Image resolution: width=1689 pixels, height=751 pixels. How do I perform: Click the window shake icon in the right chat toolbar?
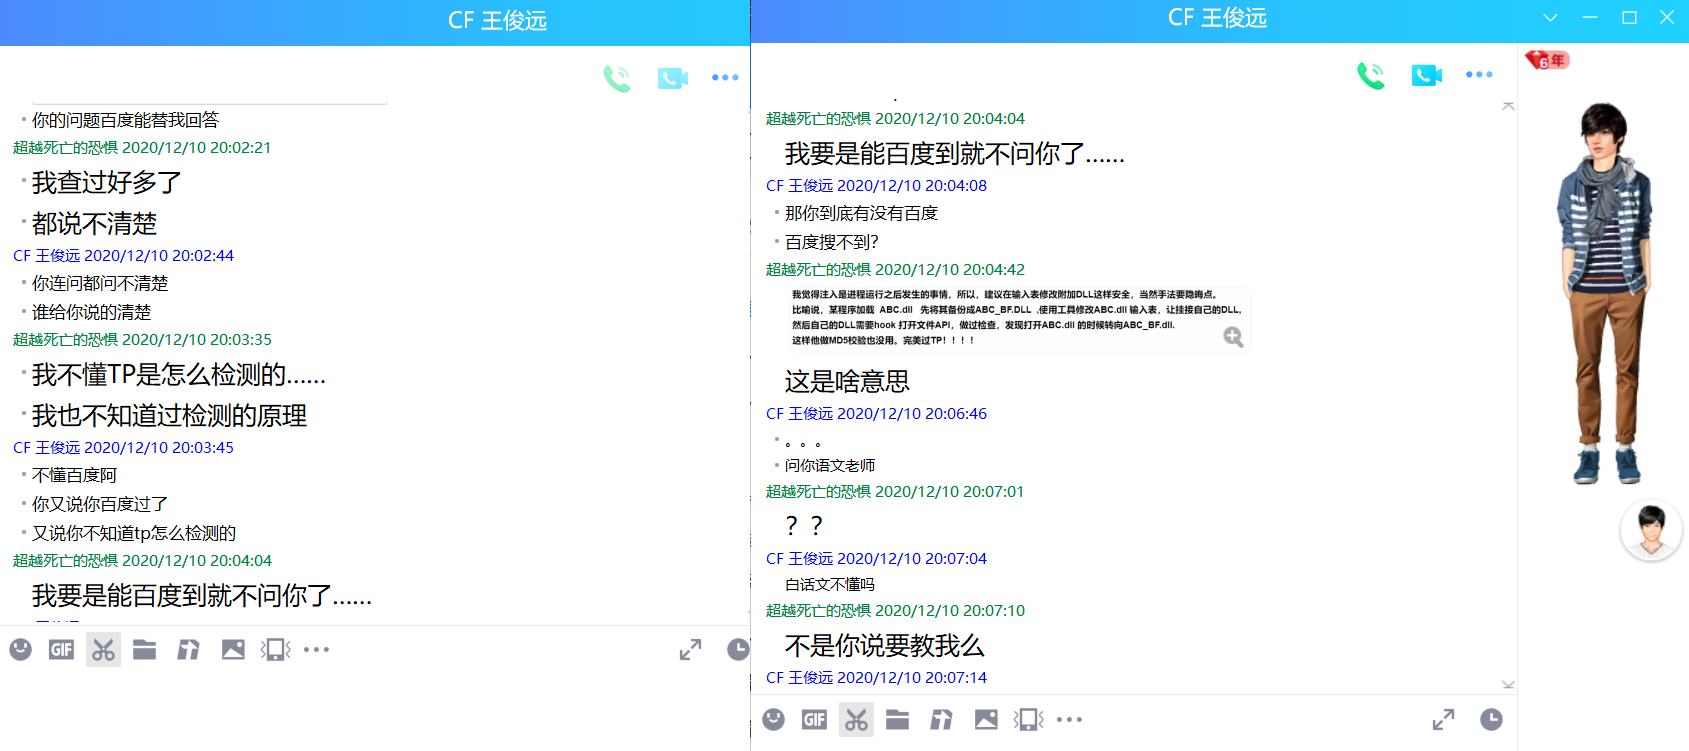tap(1028, 720)
